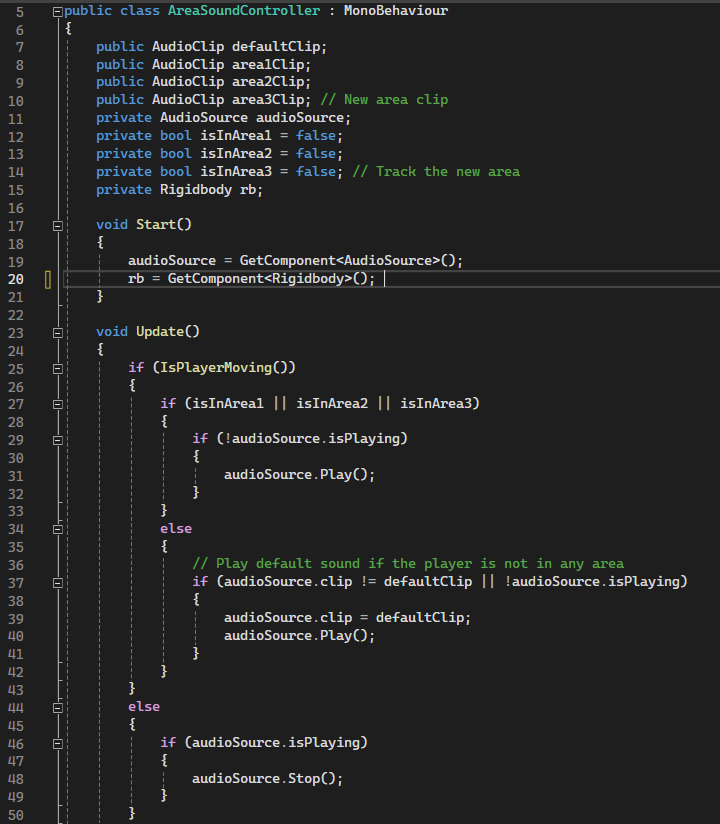
Task: Click the 'IsPlayerMoving' call
Action: [x=216, y=368]
